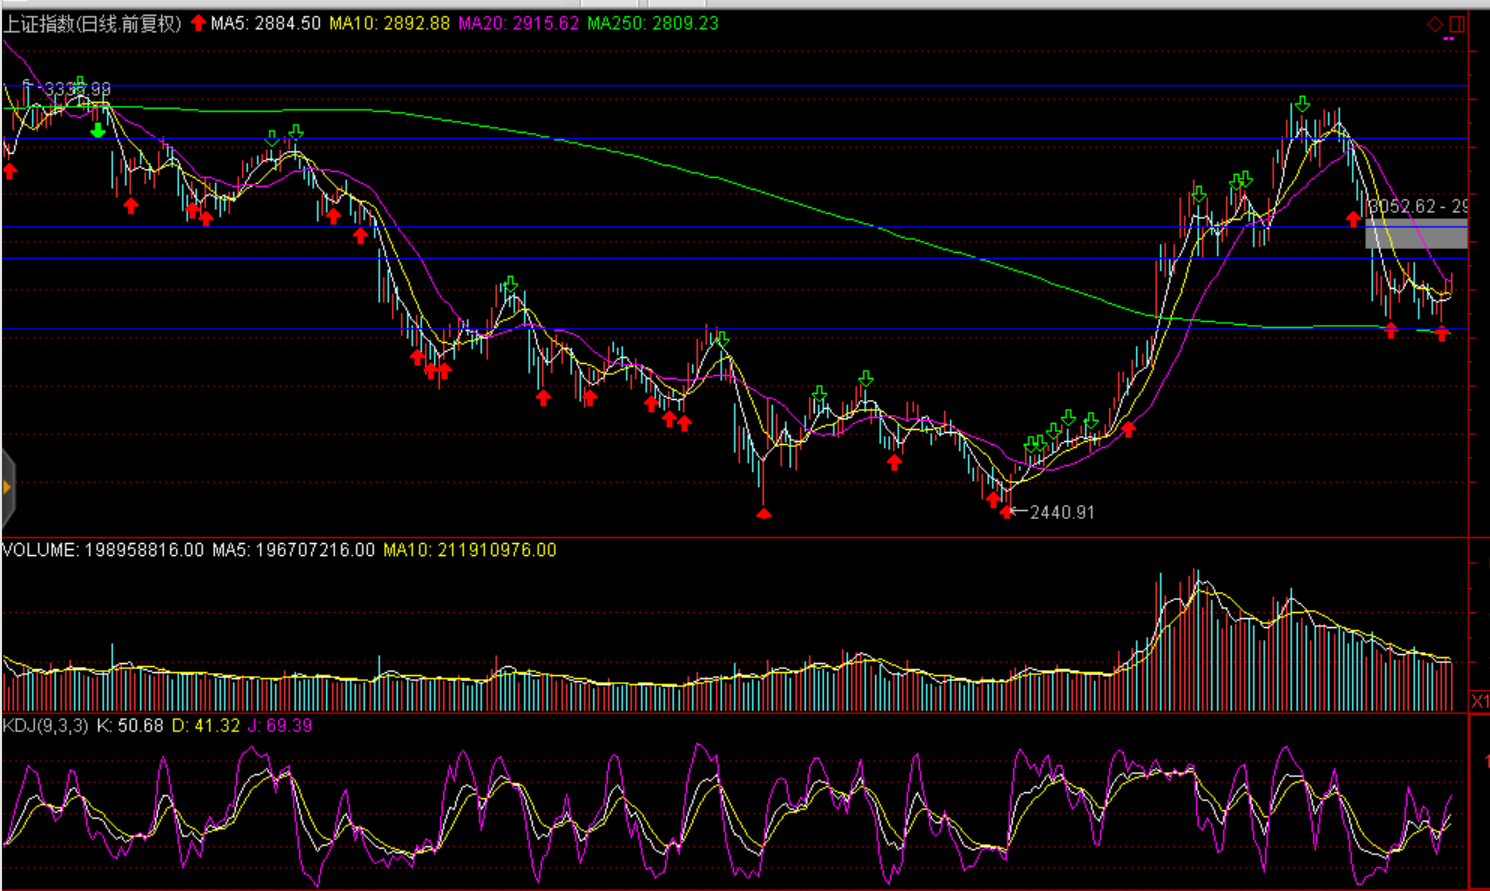Select the magenta MA20: 2915.62 label
The height and width of the screenshot is (891, 1490).
(x=518, y=23)
